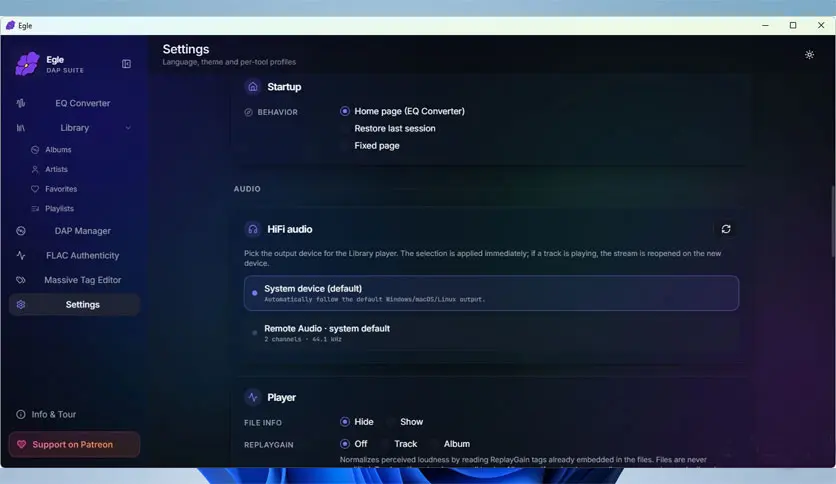The image size is (836, 484).
Task: Click Support on Patreon button
Action: click(75, 445)
